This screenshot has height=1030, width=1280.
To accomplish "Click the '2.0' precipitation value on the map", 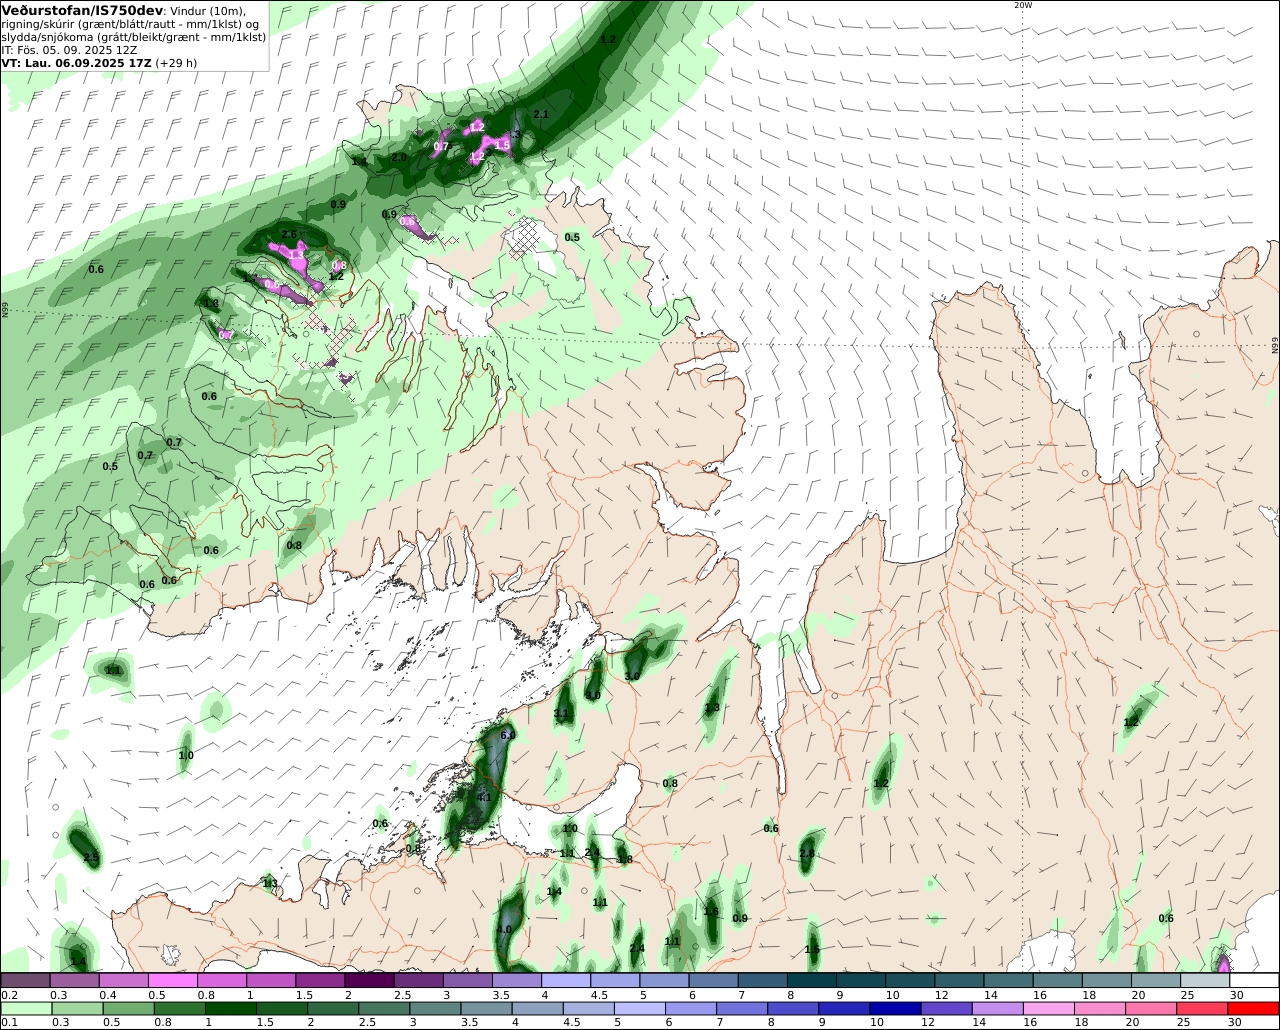I will pos(398,158).
